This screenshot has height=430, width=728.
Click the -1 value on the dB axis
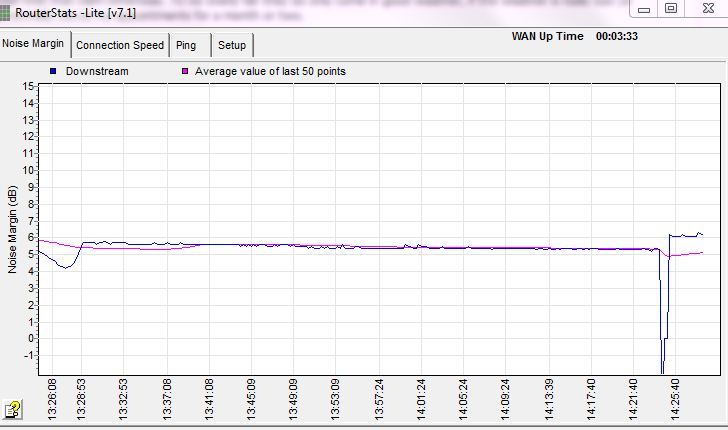pos(28,356)
